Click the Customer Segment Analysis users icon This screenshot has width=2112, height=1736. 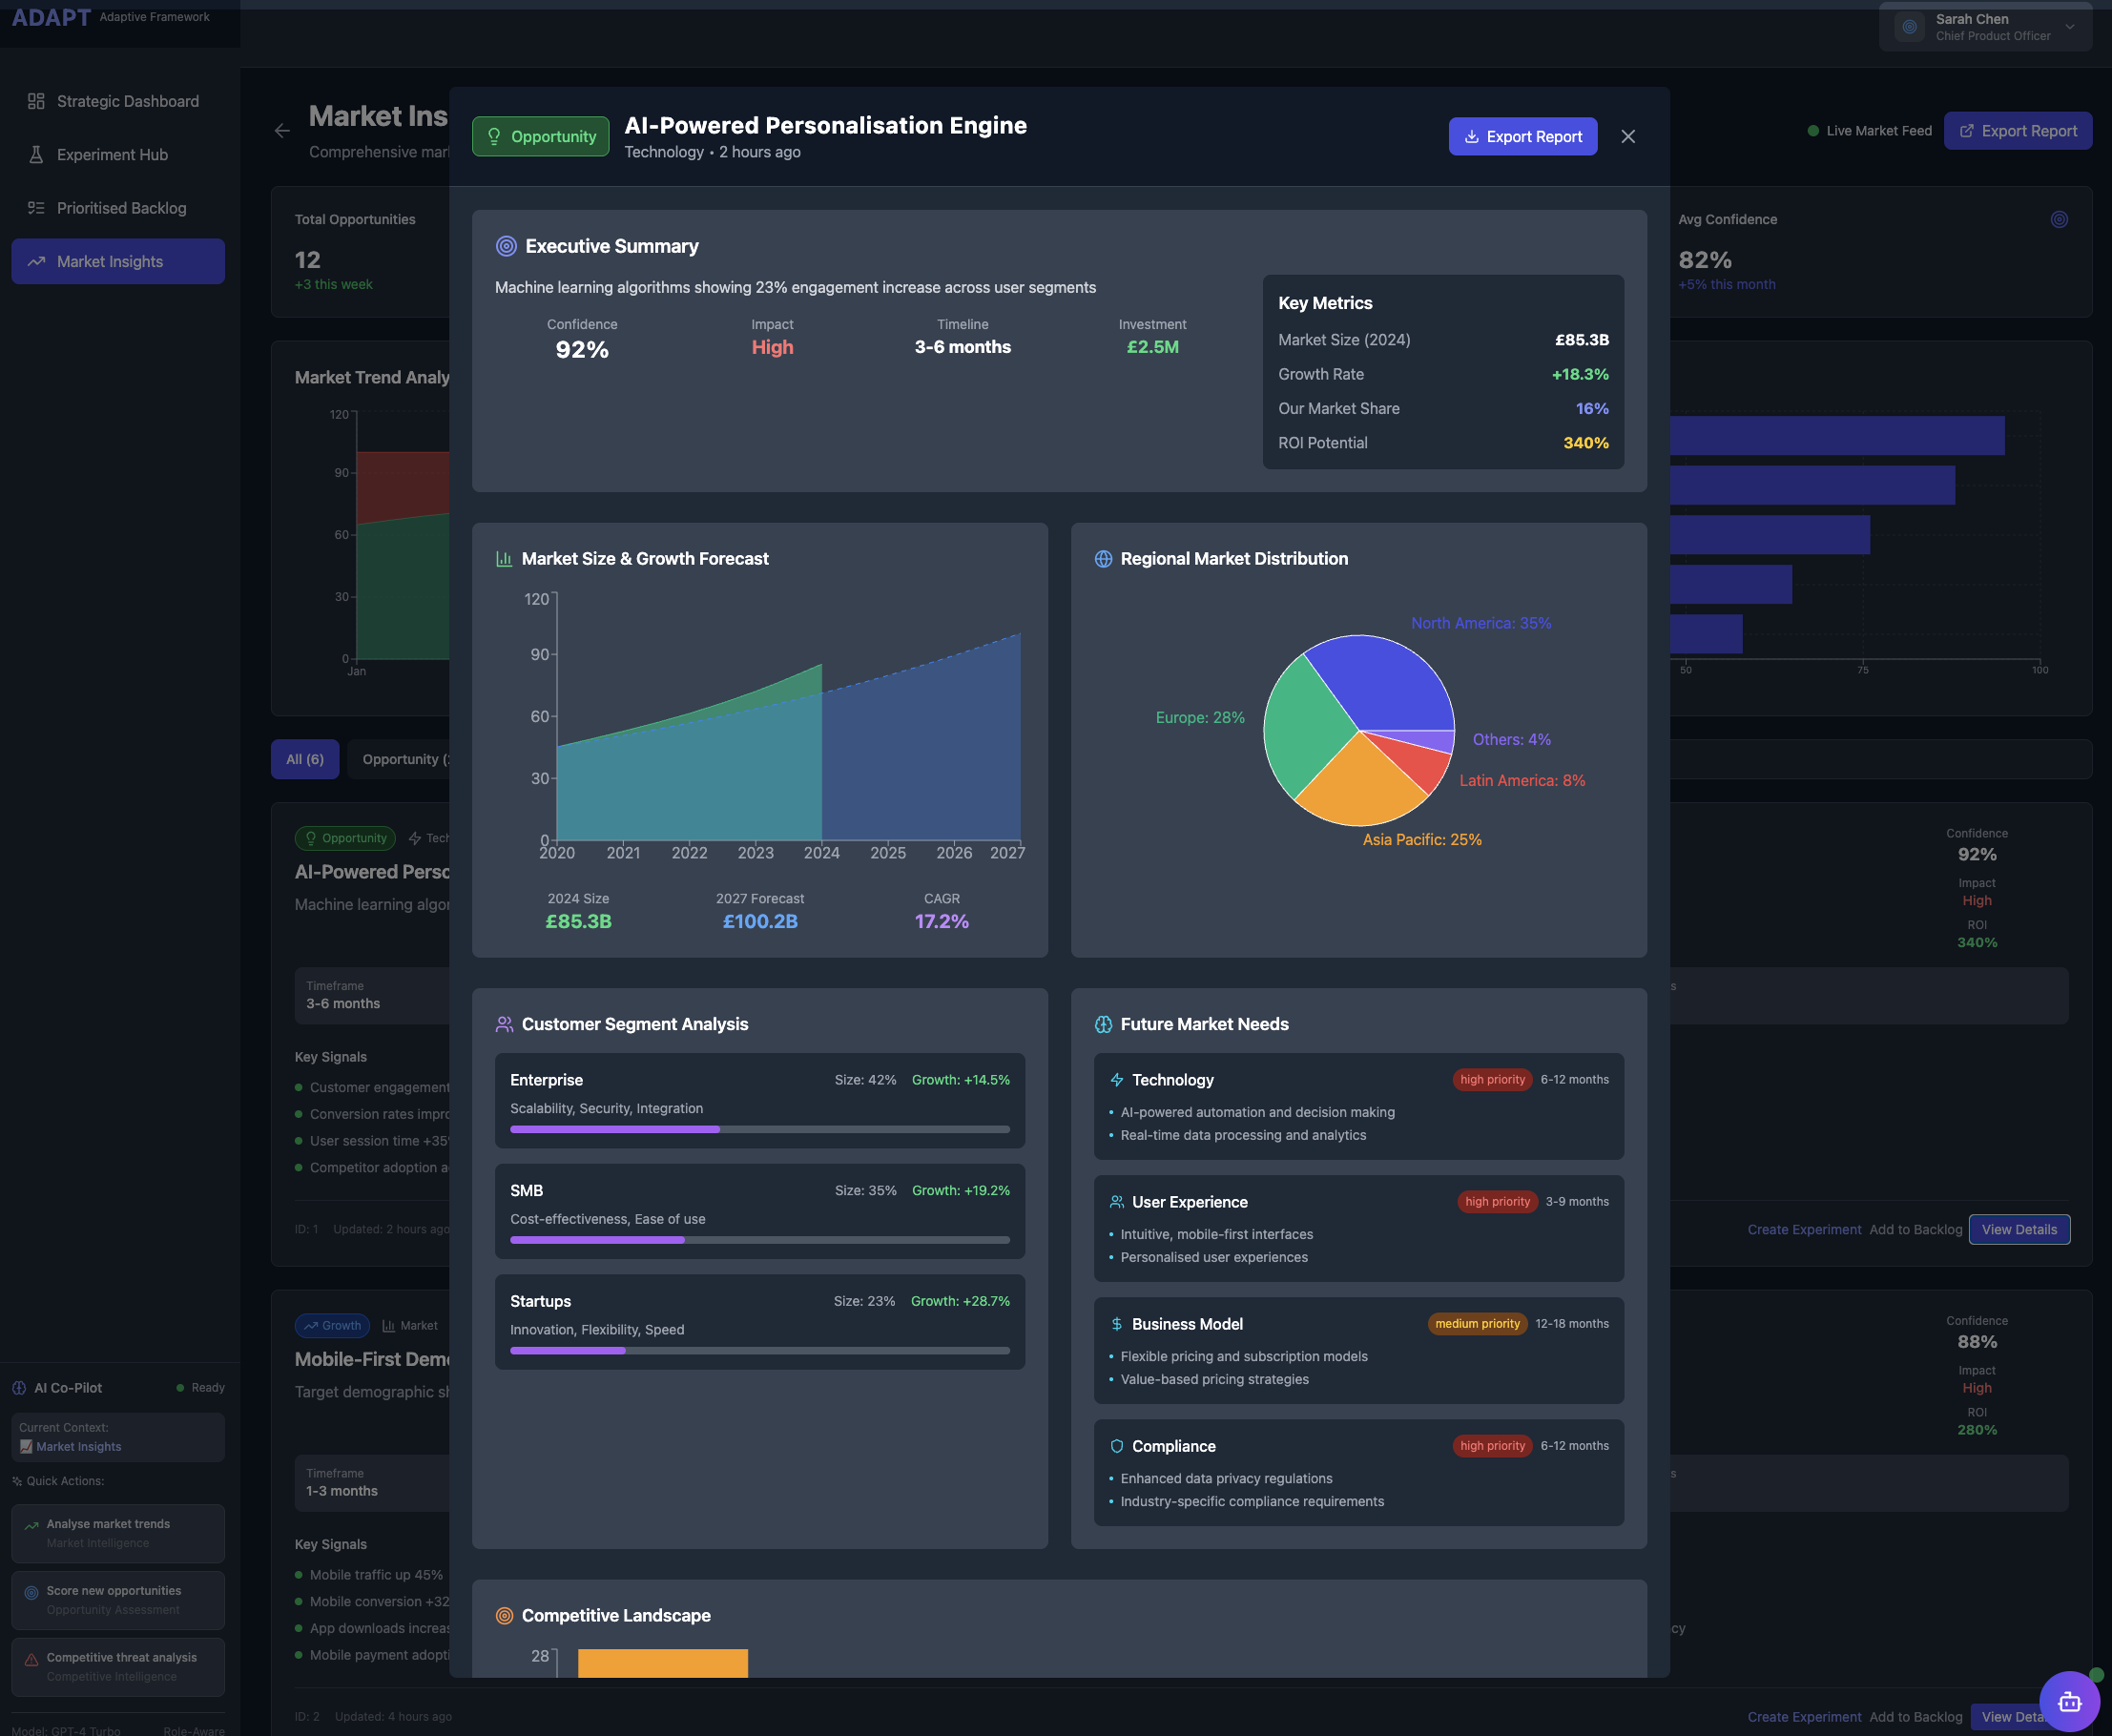pyautogui.click(x=504, y=1024)
